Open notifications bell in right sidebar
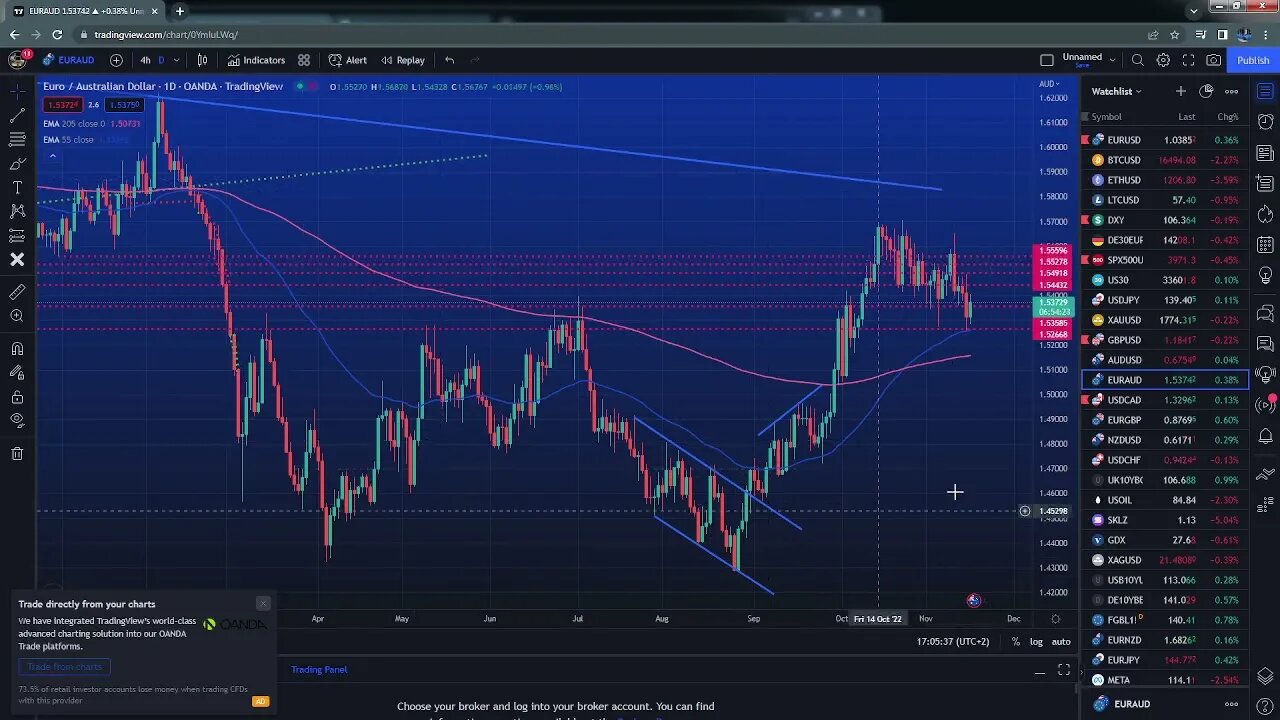 (1265, 437)
